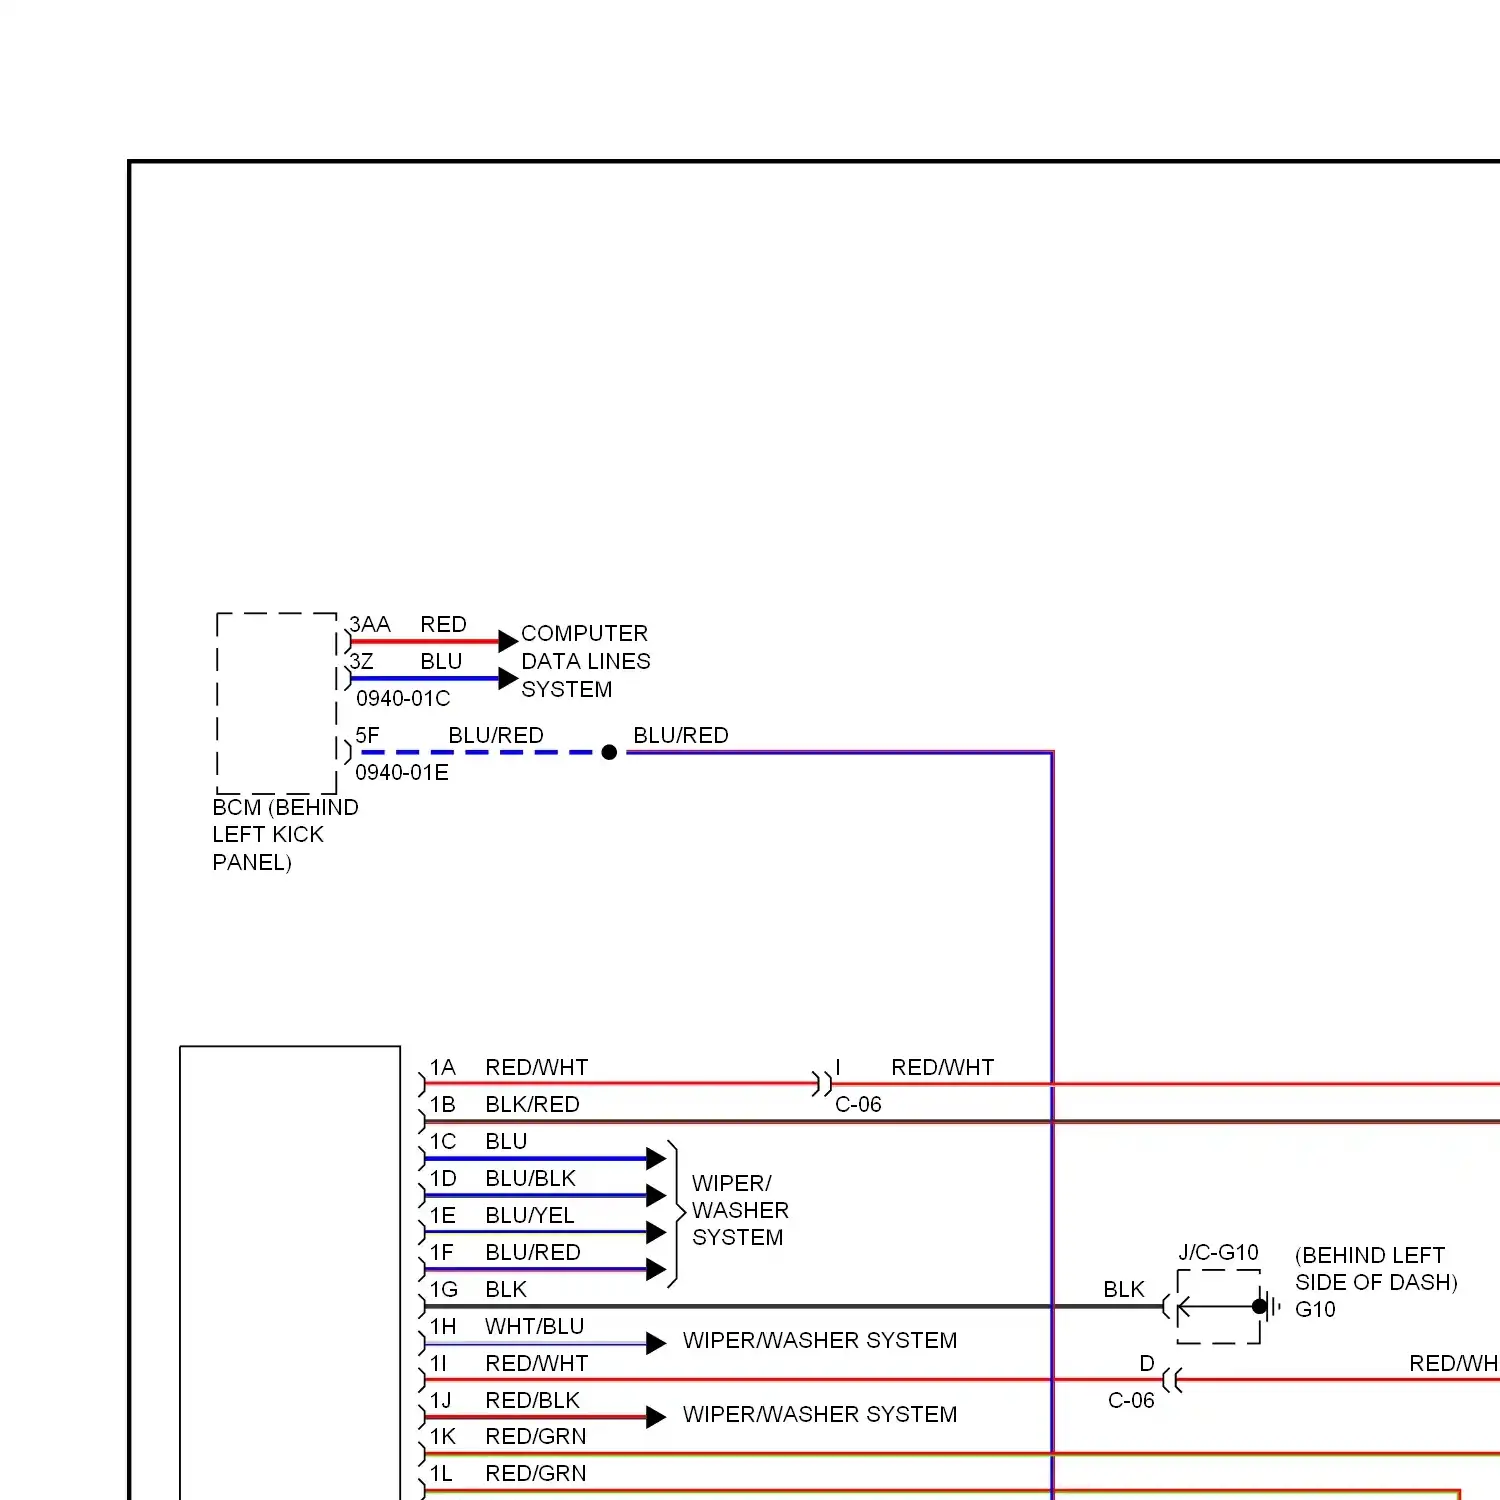Click the RED wire label at 3AA

[x=443, y=625]
